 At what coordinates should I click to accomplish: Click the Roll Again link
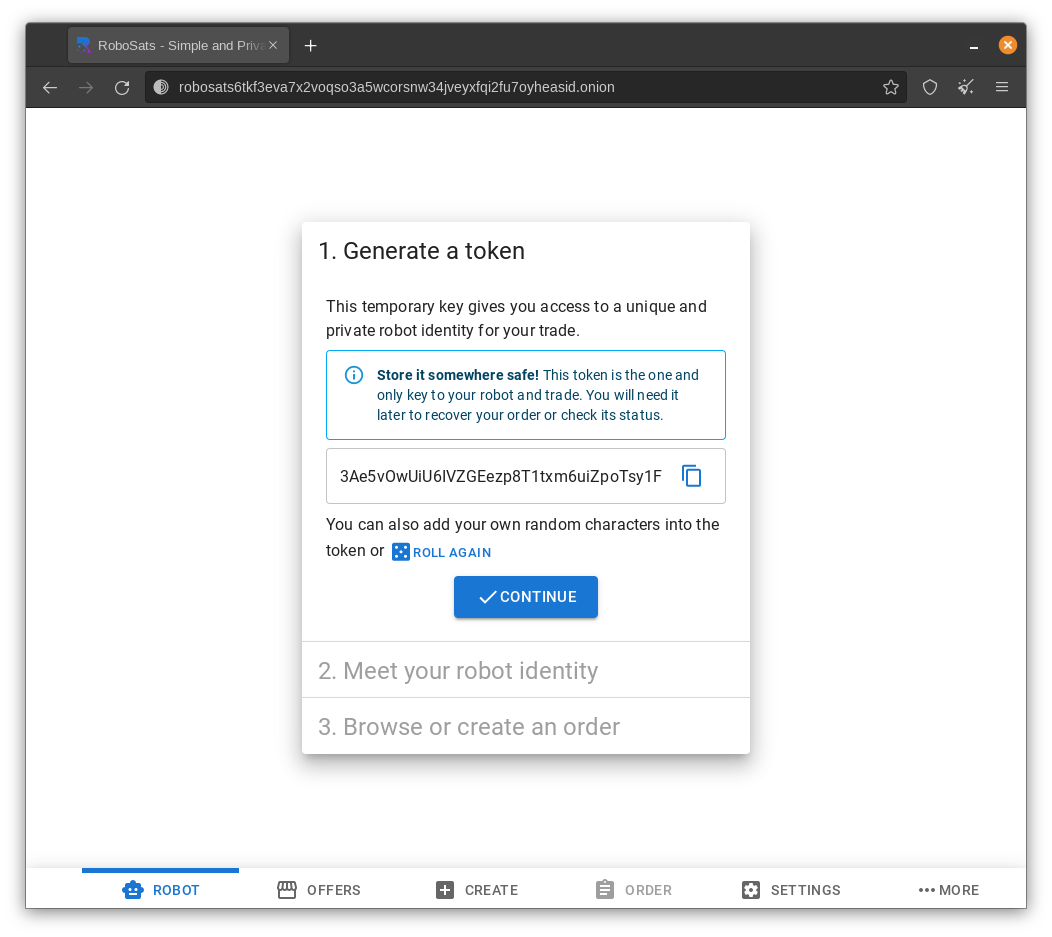pyautogui.click(x=453, y=552)
